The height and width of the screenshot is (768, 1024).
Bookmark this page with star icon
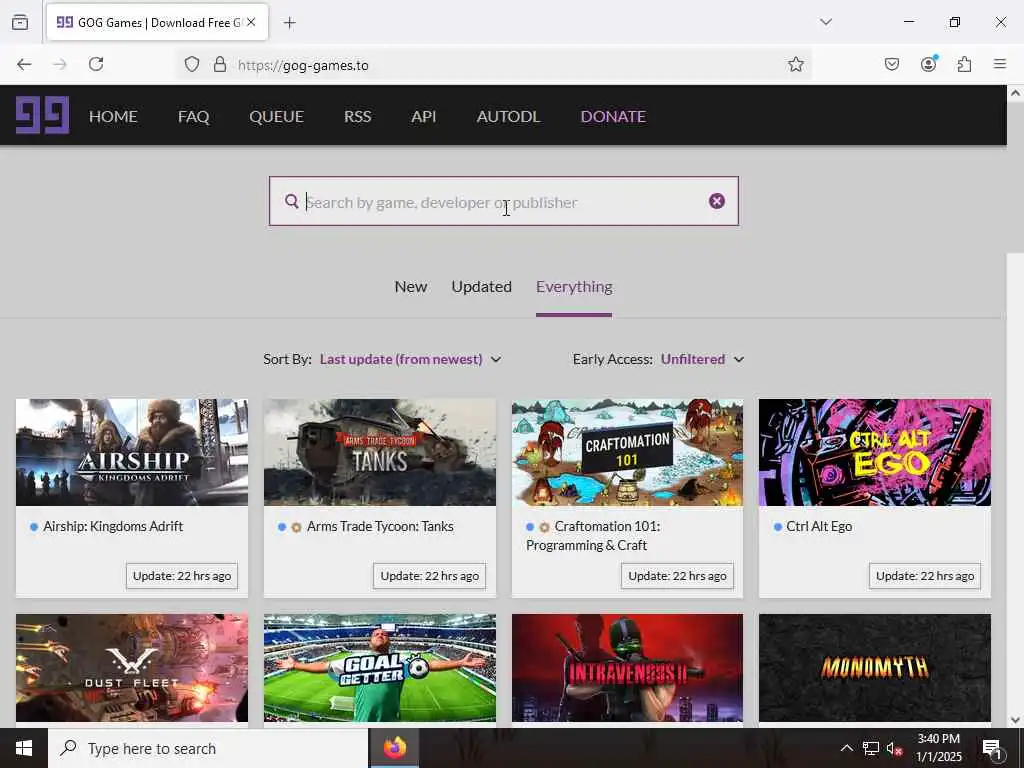pyautogui.click(x=795, y=65)
